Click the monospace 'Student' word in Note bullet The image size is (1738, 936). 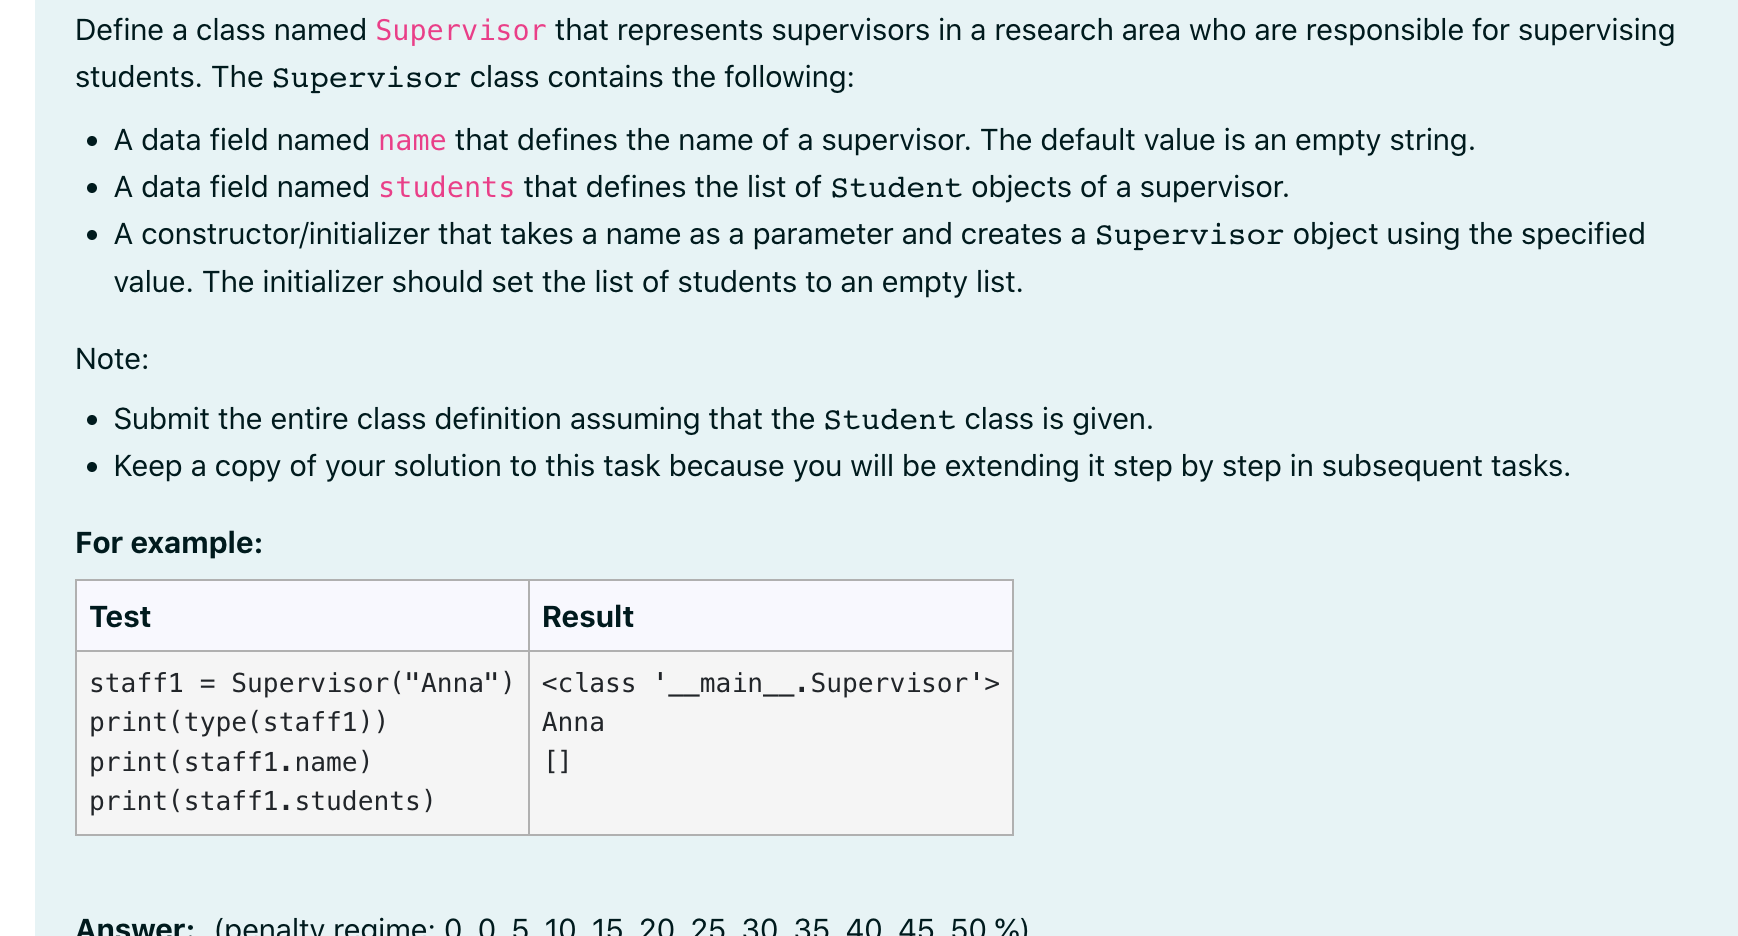coord(889,420)
